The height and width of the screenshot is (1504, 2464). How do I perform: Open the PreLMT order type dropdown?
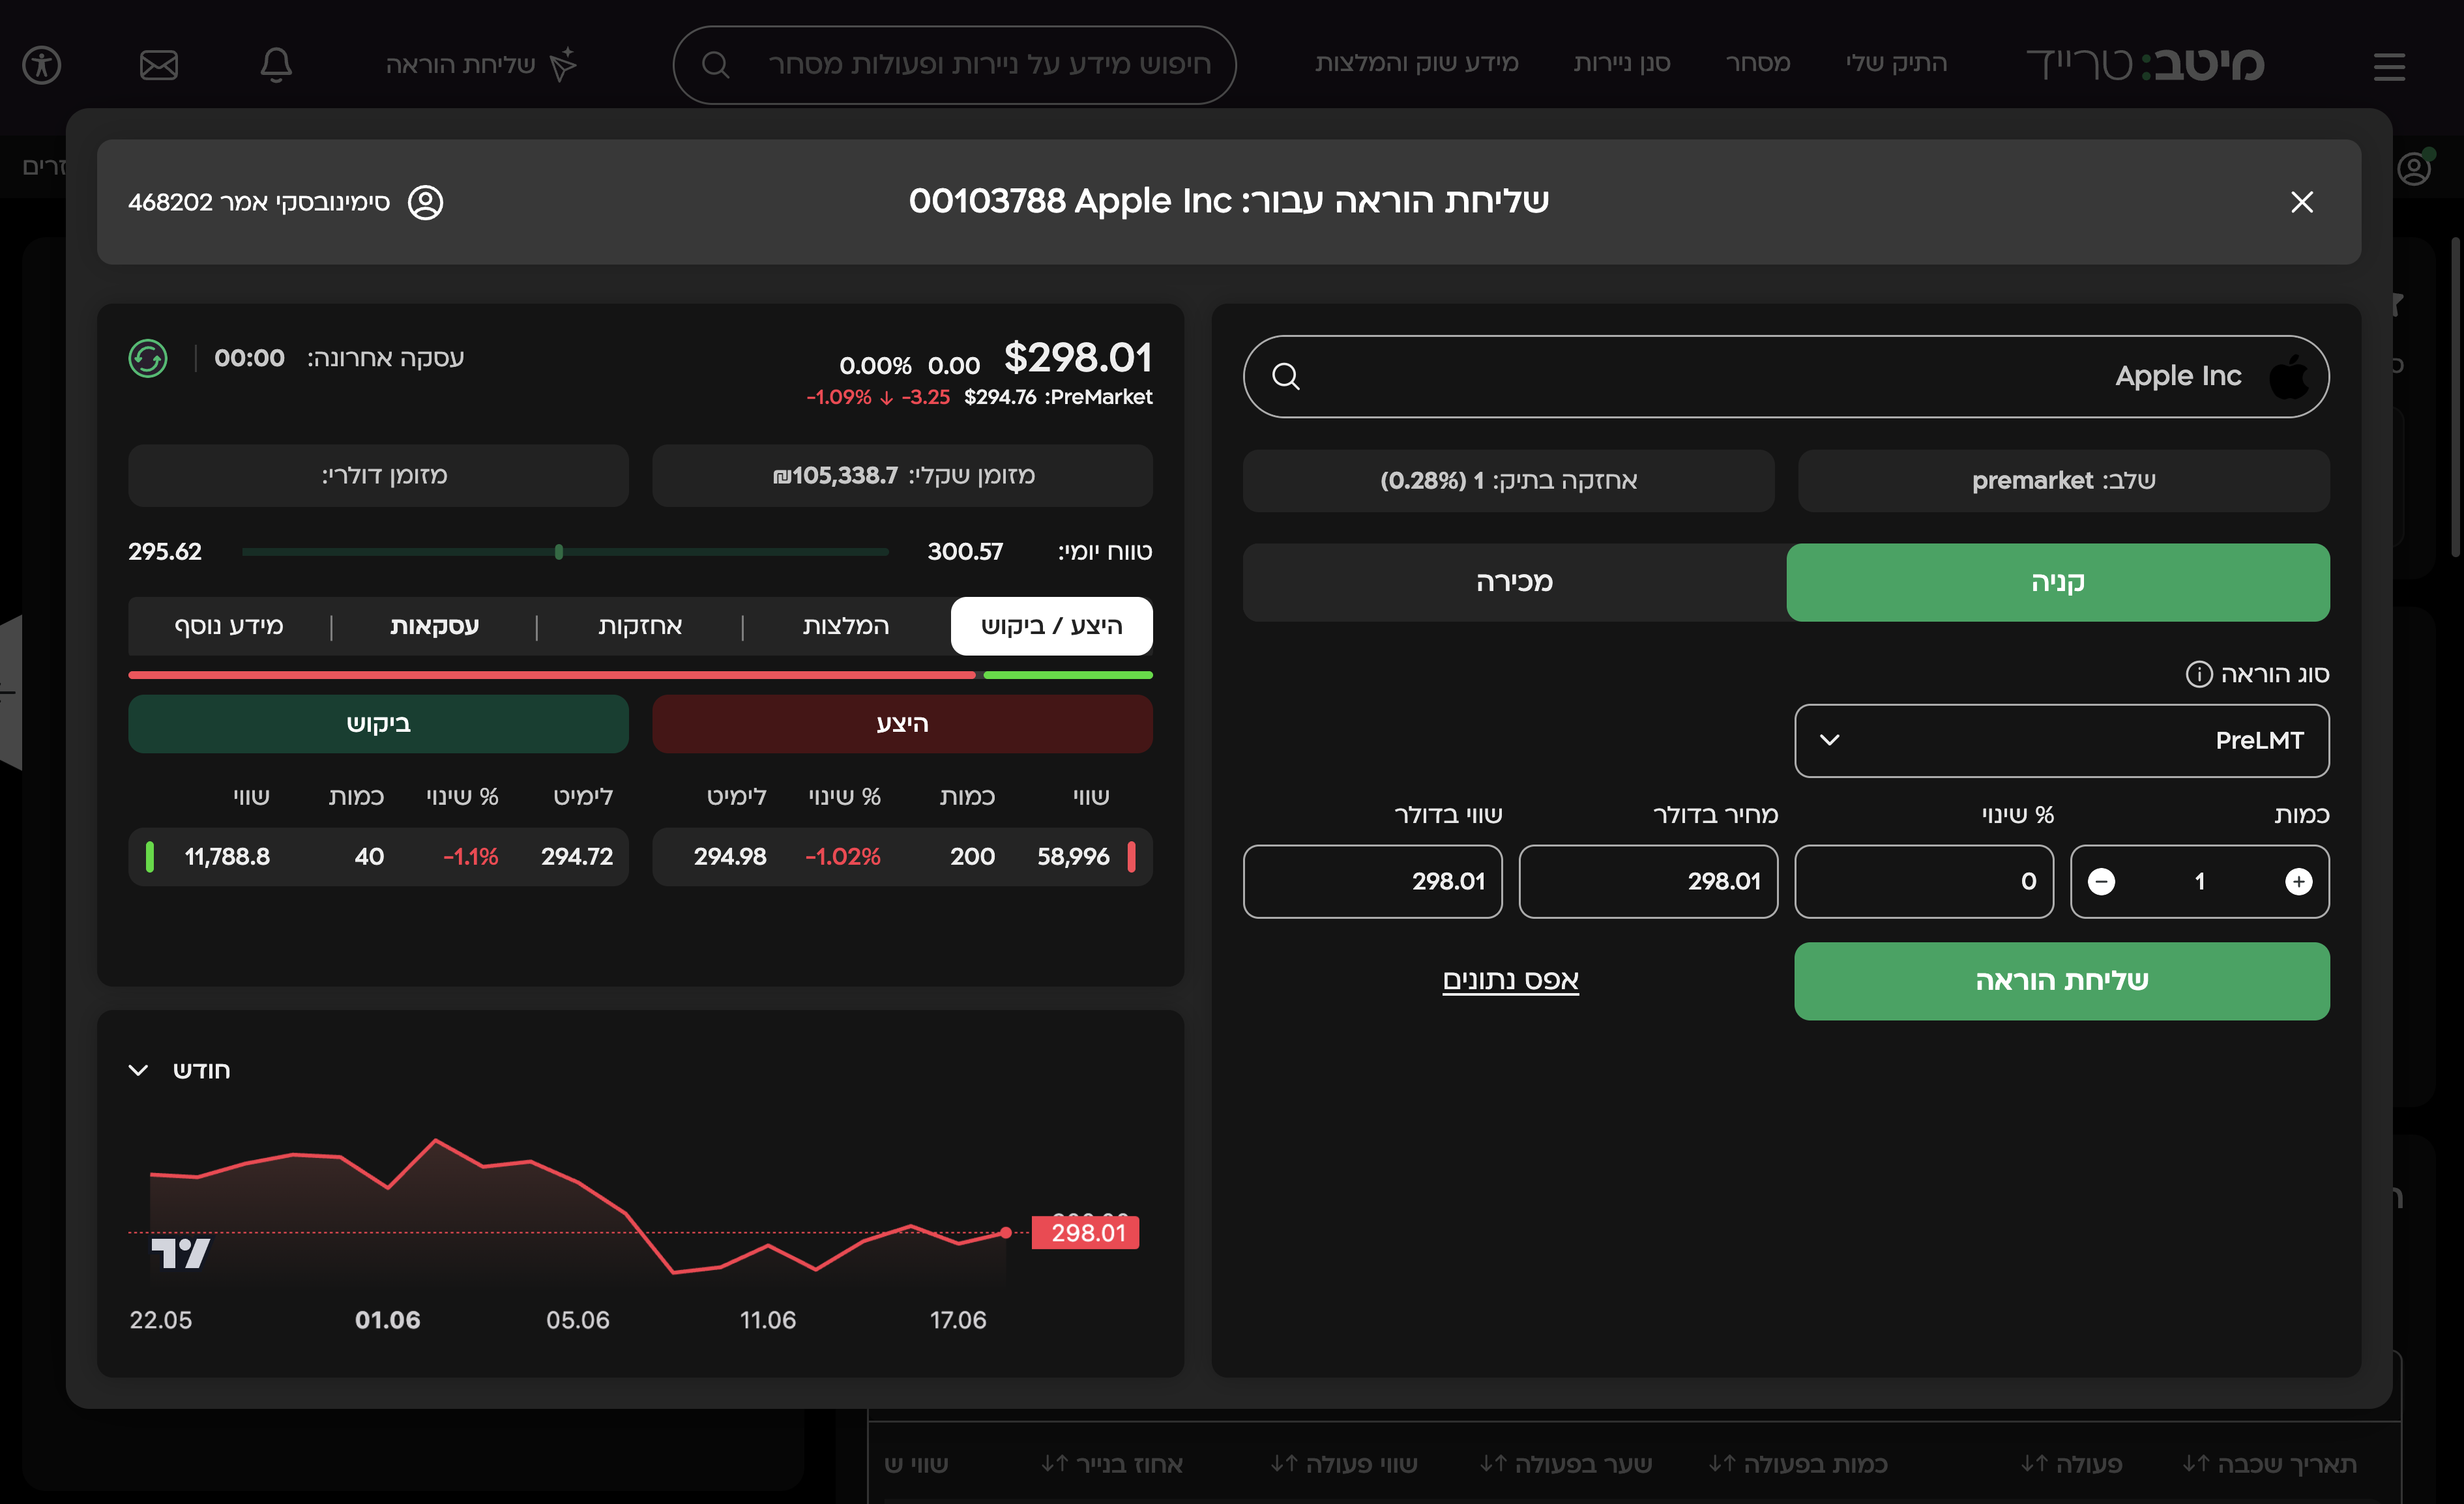[x=2062, y=741]
